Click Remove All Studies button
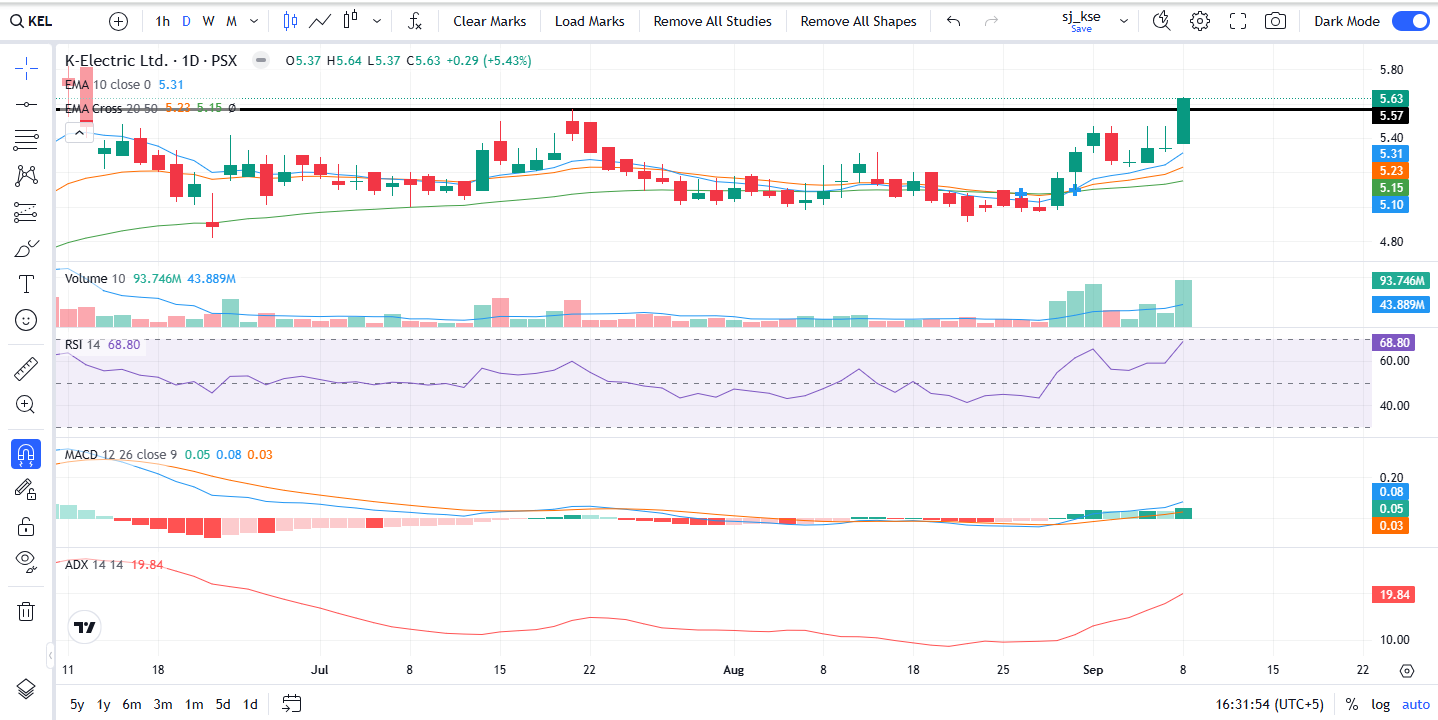Screen dimensions: 1438x720 712,21
